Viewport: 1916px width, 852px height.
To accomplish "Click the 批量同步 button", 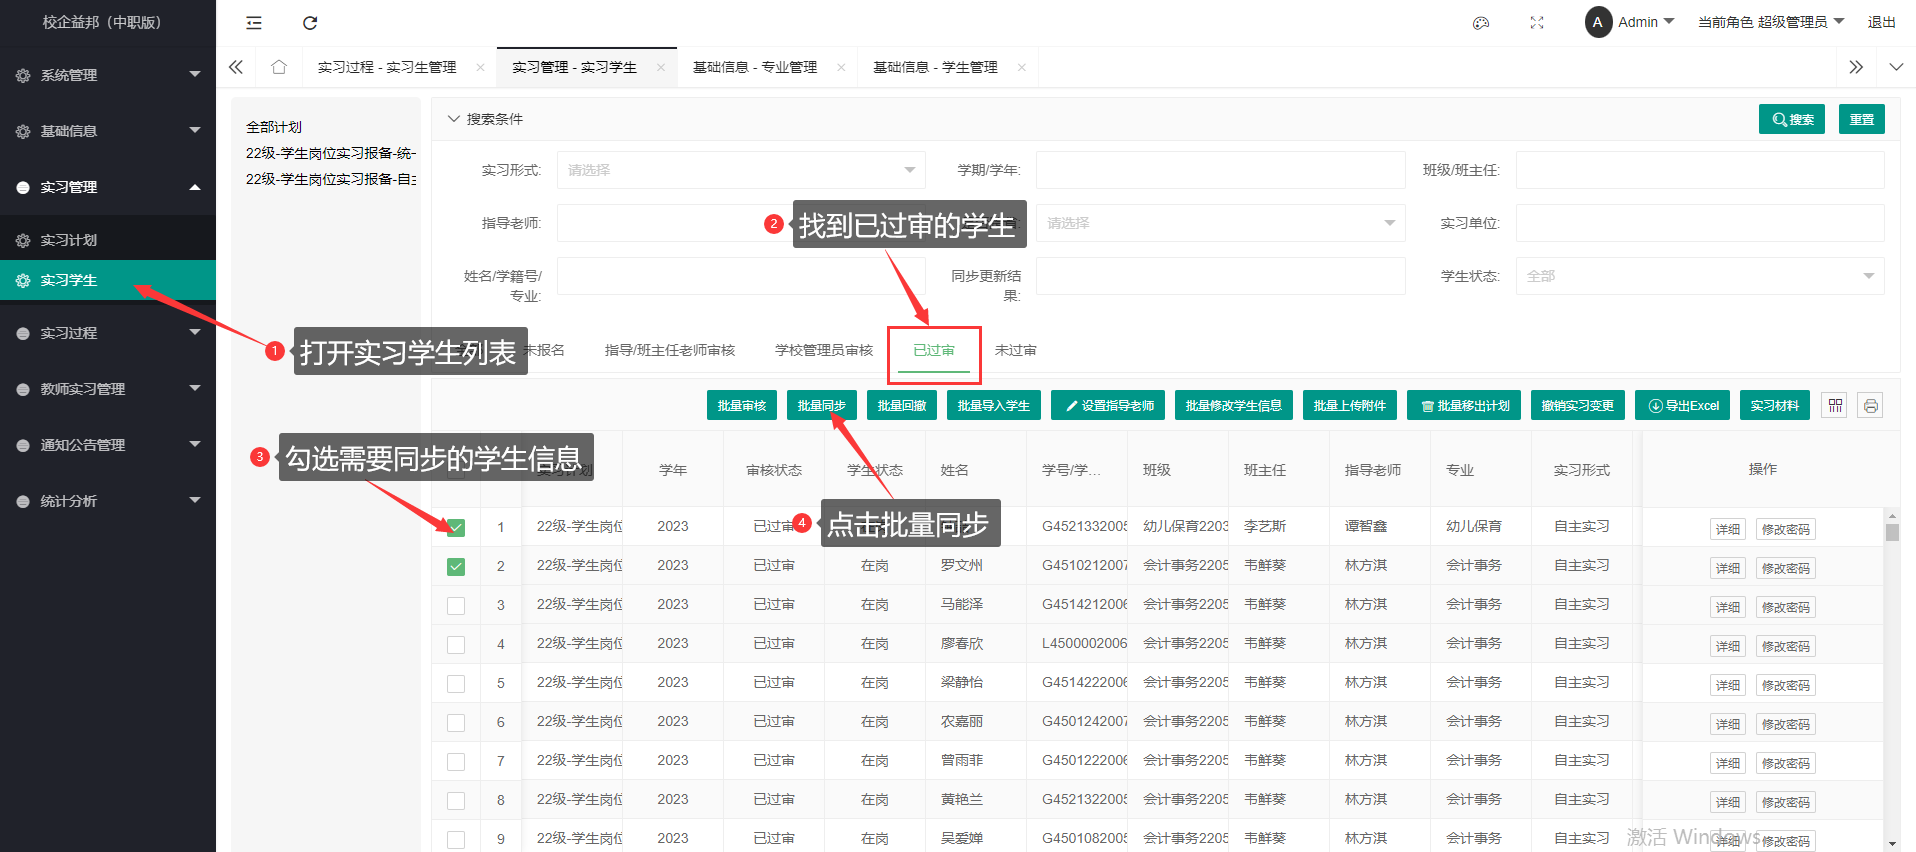I will coord(821,405).
